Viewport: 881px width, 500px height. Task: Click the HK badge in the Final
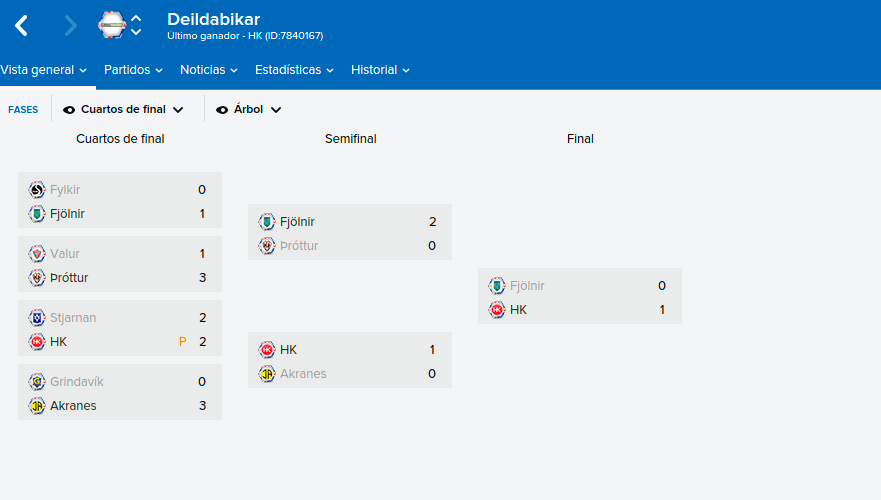(497, 310)
